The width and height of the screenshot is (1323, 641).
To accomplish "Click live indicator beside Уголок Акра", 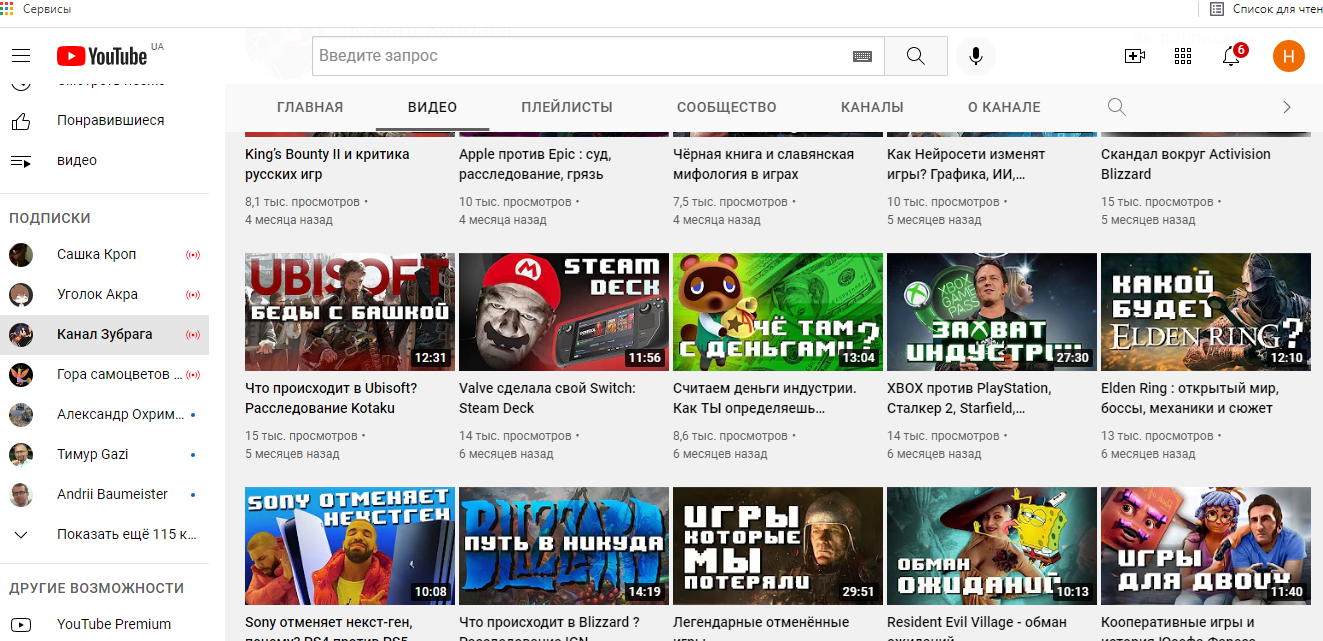I will 193,294.
